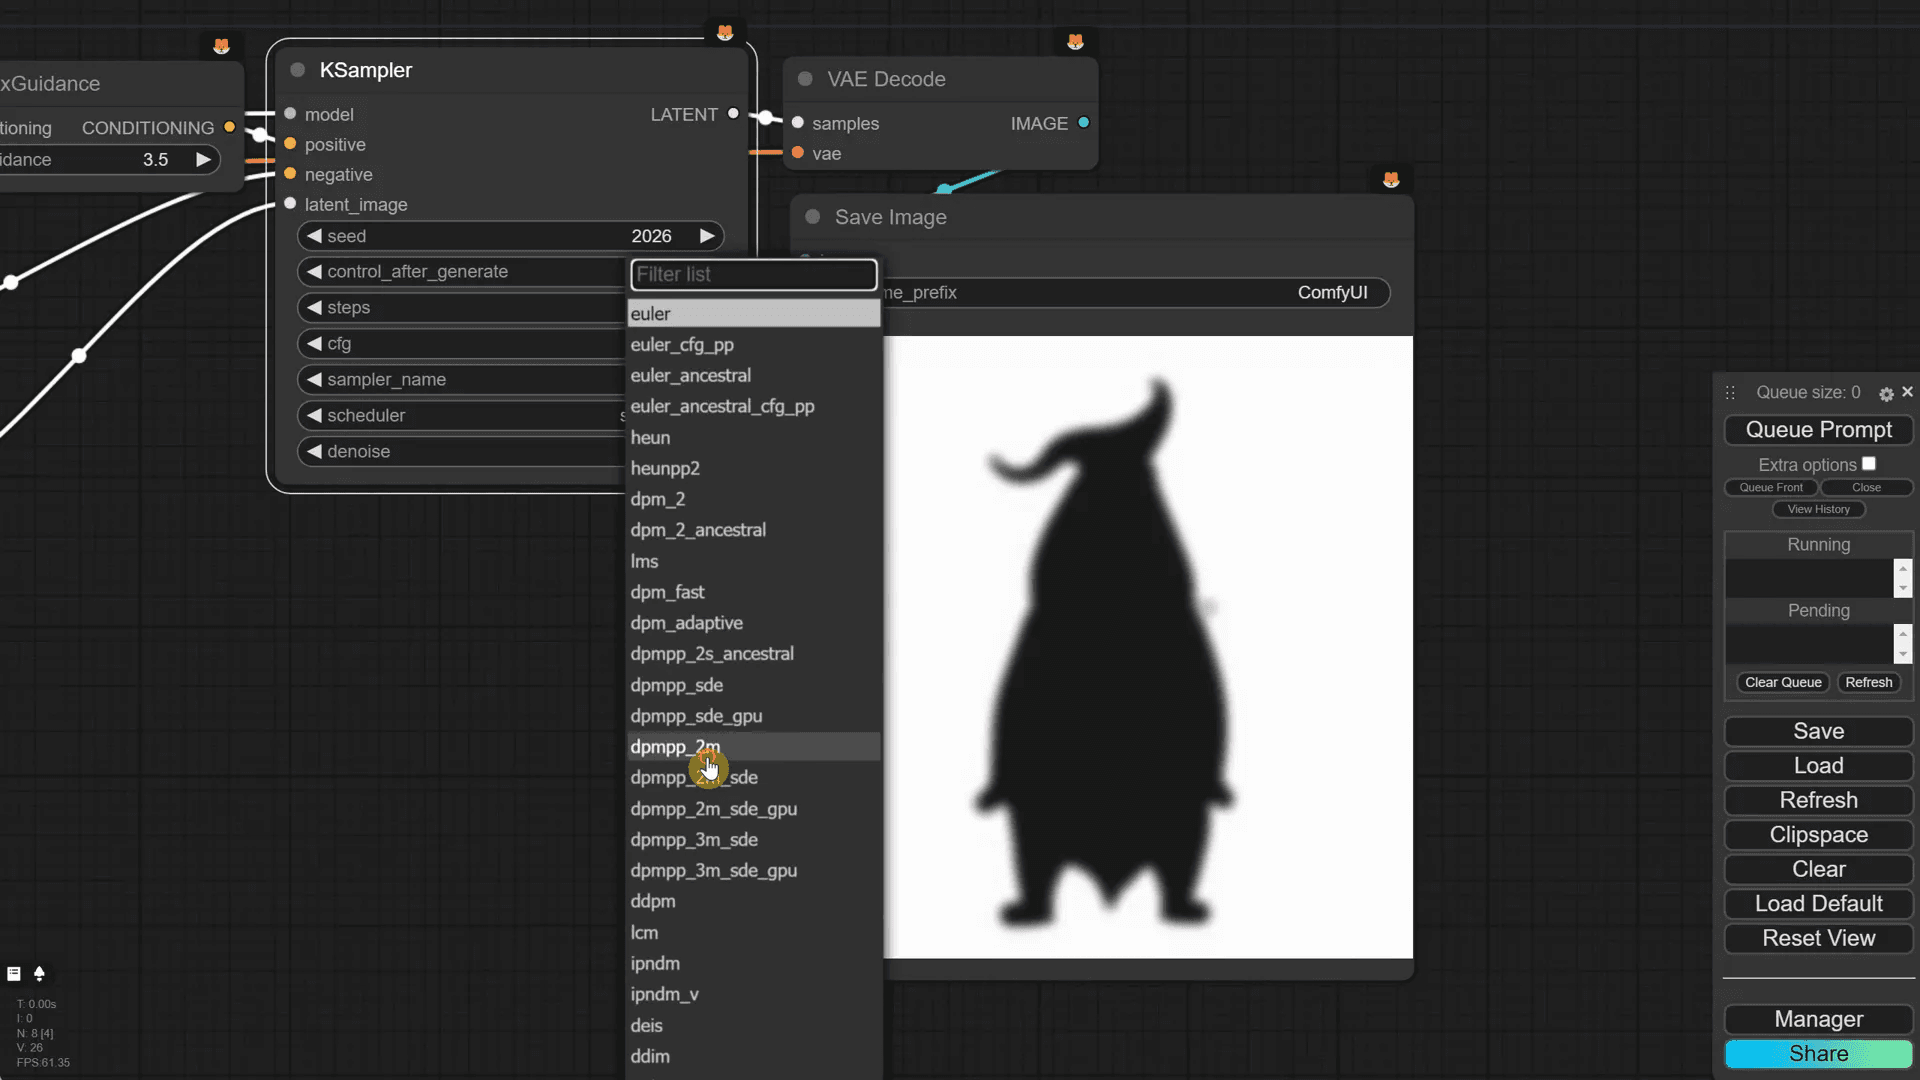Click the Filter list search field
This screenshot has width=1920, height=1080.
click(753, 274)
